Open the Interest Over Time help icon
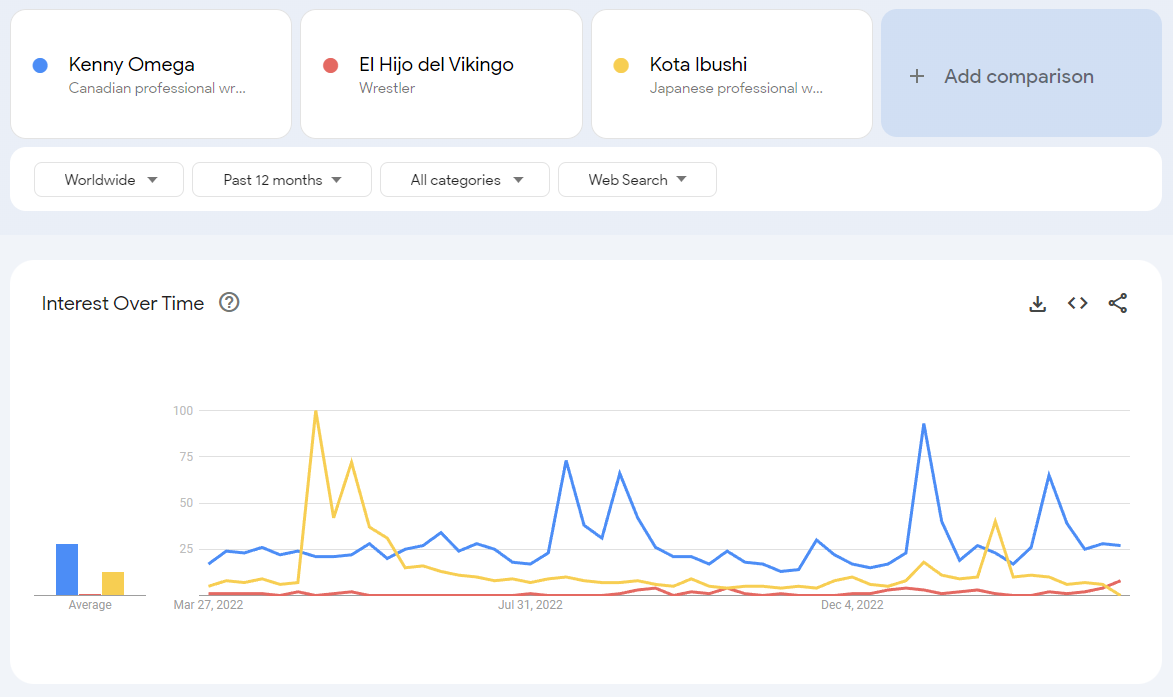The width and height of the screenshot is (1173, 697). [x=229, y=302]
